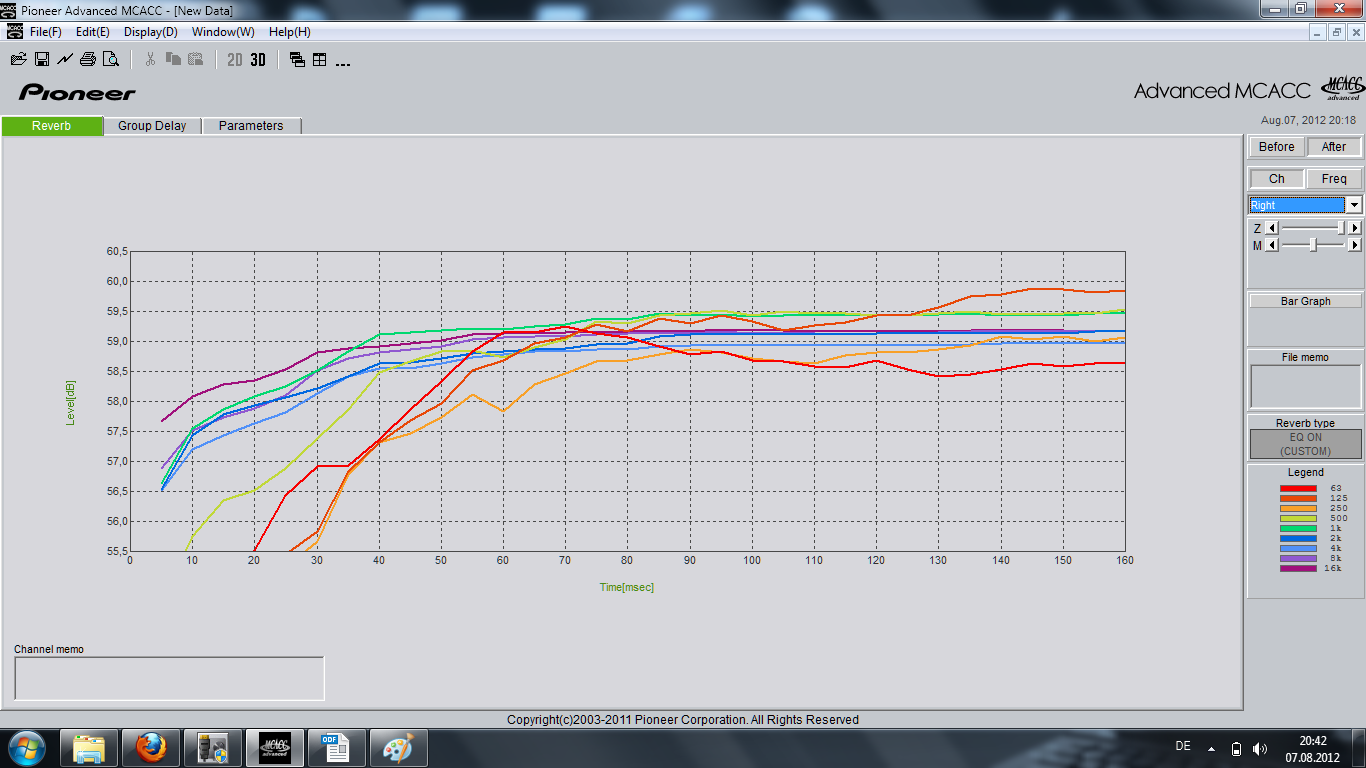The image size is (1366, 768).
Task: Click the Bar Graph button
Action: point(1305,301)
